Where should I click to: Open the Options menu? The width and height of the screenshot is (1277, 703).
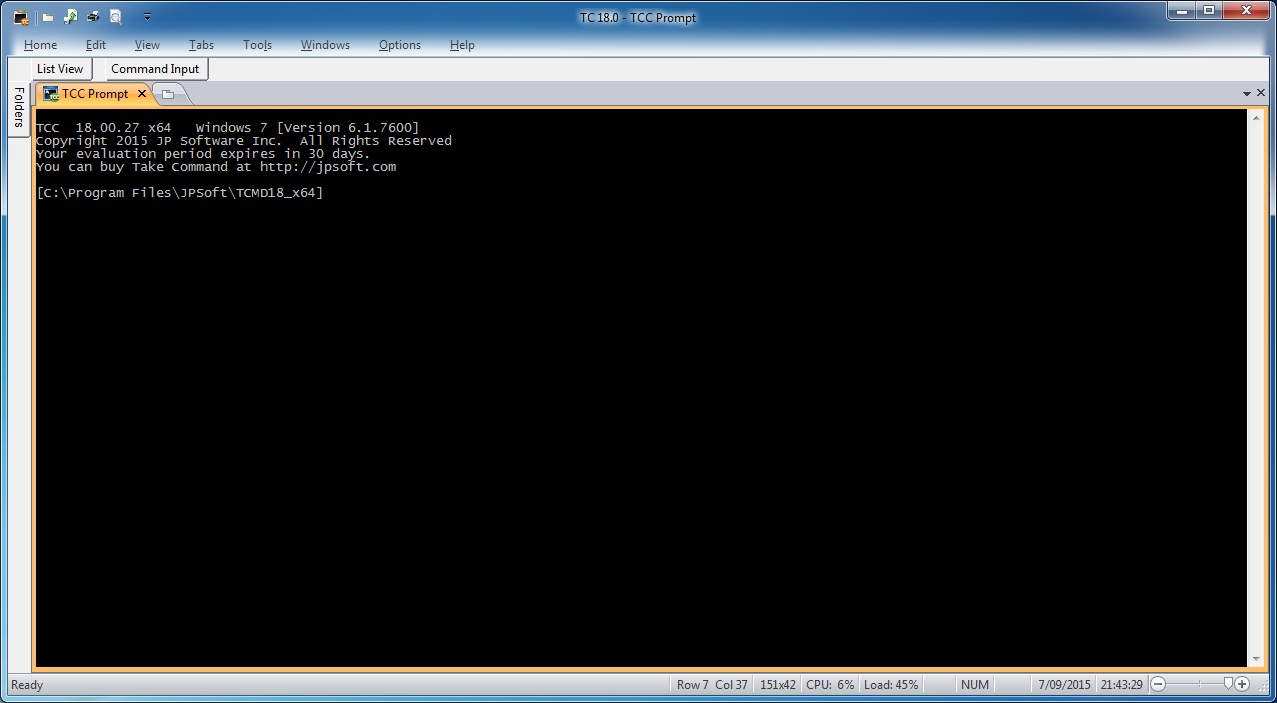click(399, 45)
